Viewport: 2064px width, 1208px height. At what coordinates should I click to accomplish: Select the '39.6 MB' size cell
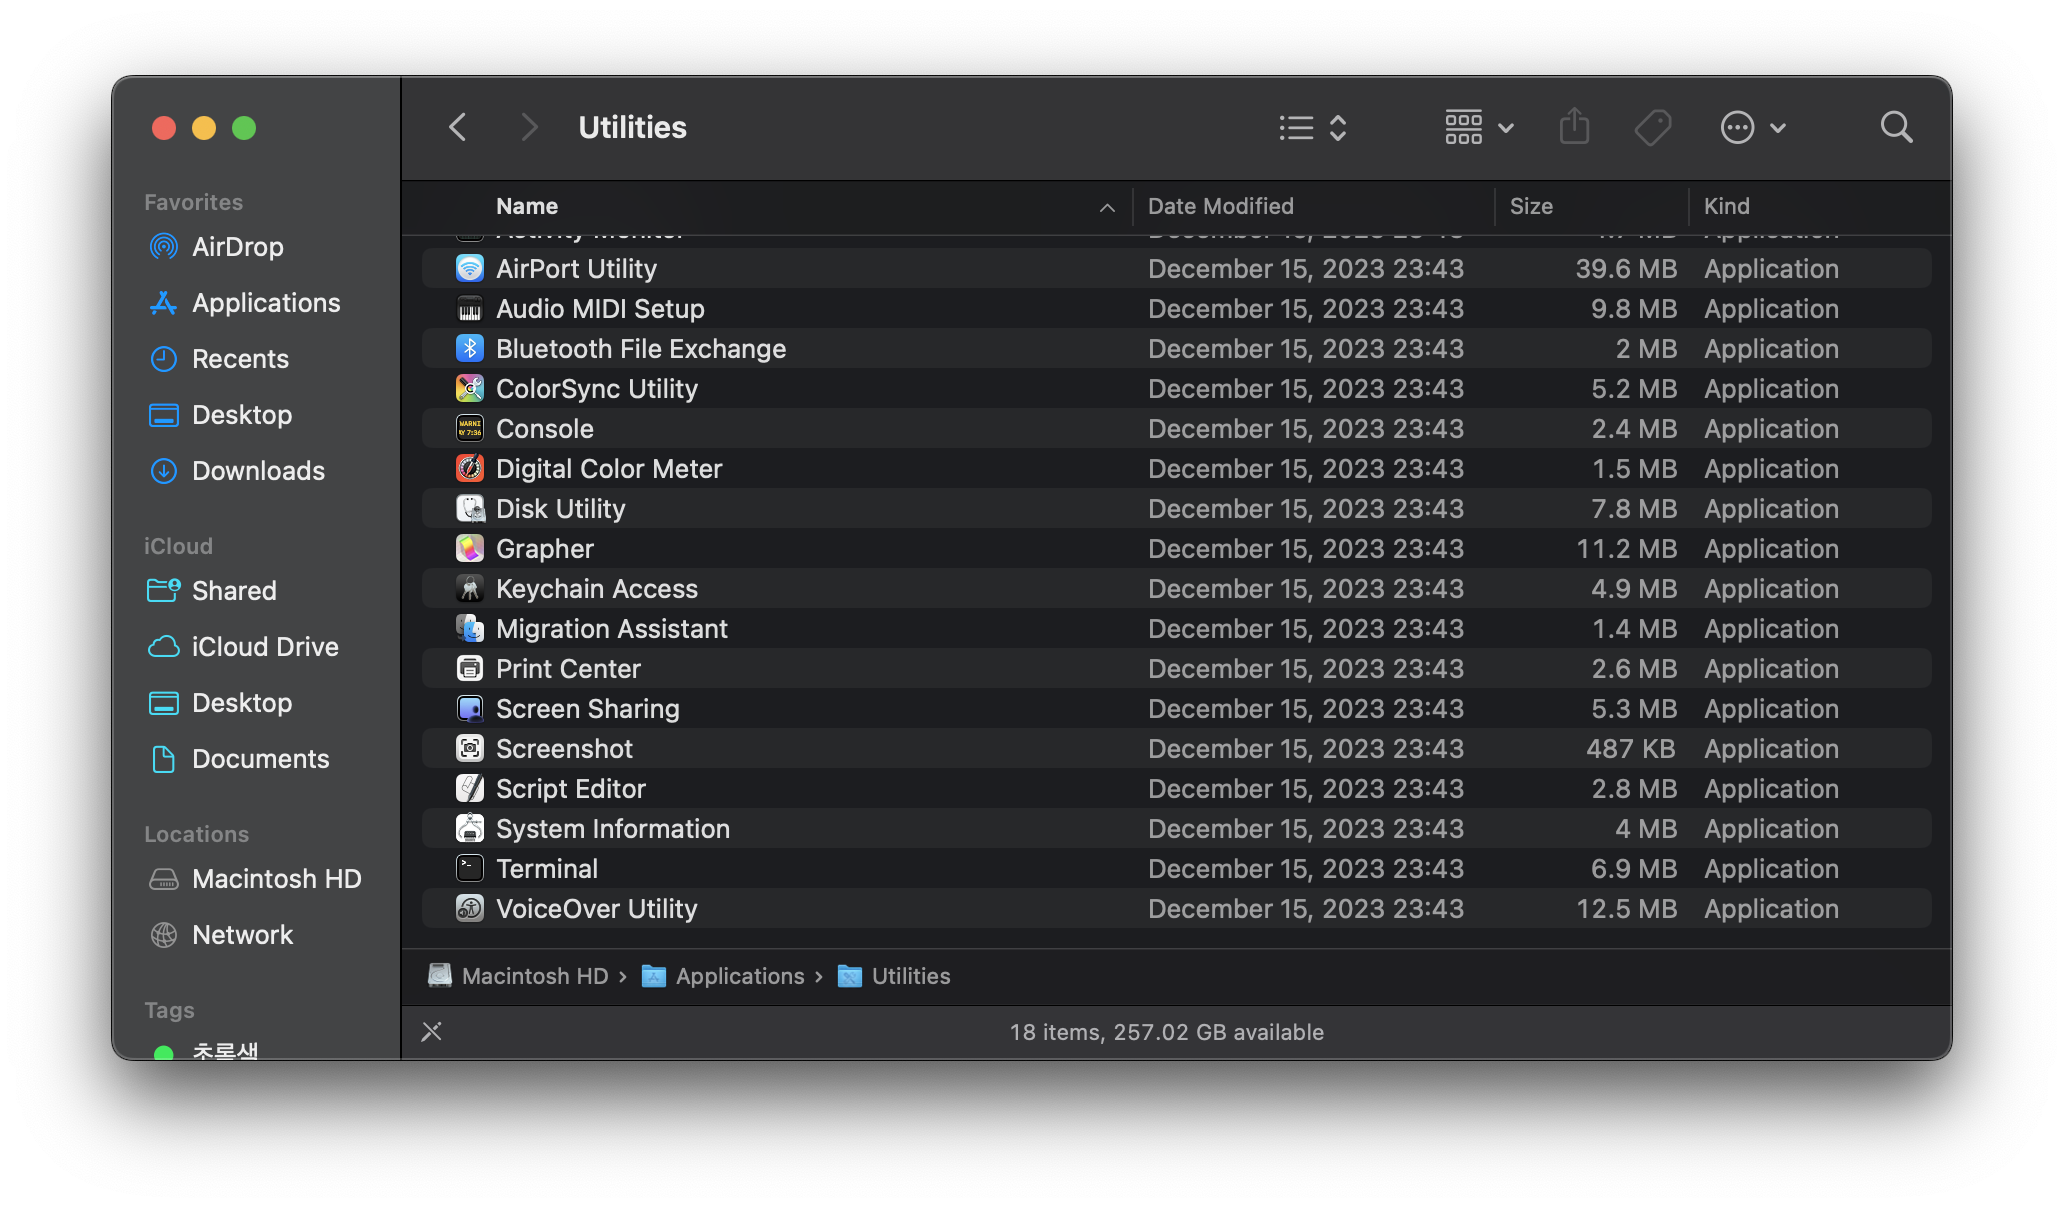tap(1626, 268)
